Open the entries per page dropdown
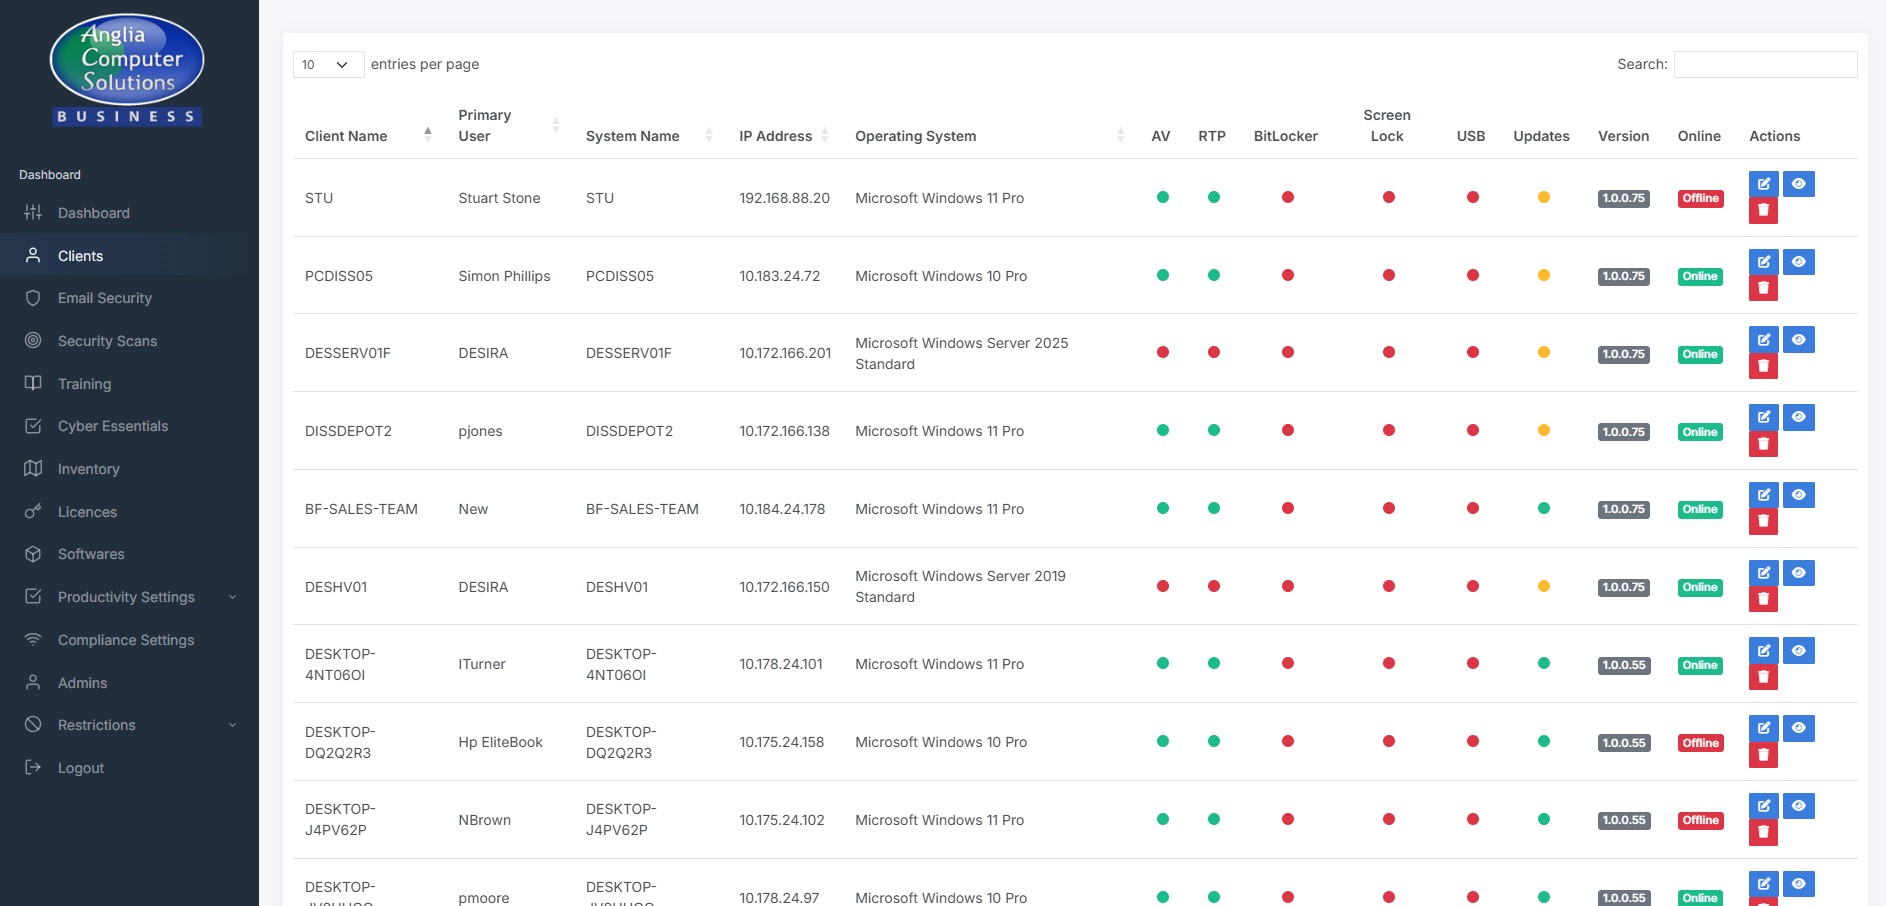The width and height of the screenshot is (1886, 906). pyautogui.click(x=327, y=64)
